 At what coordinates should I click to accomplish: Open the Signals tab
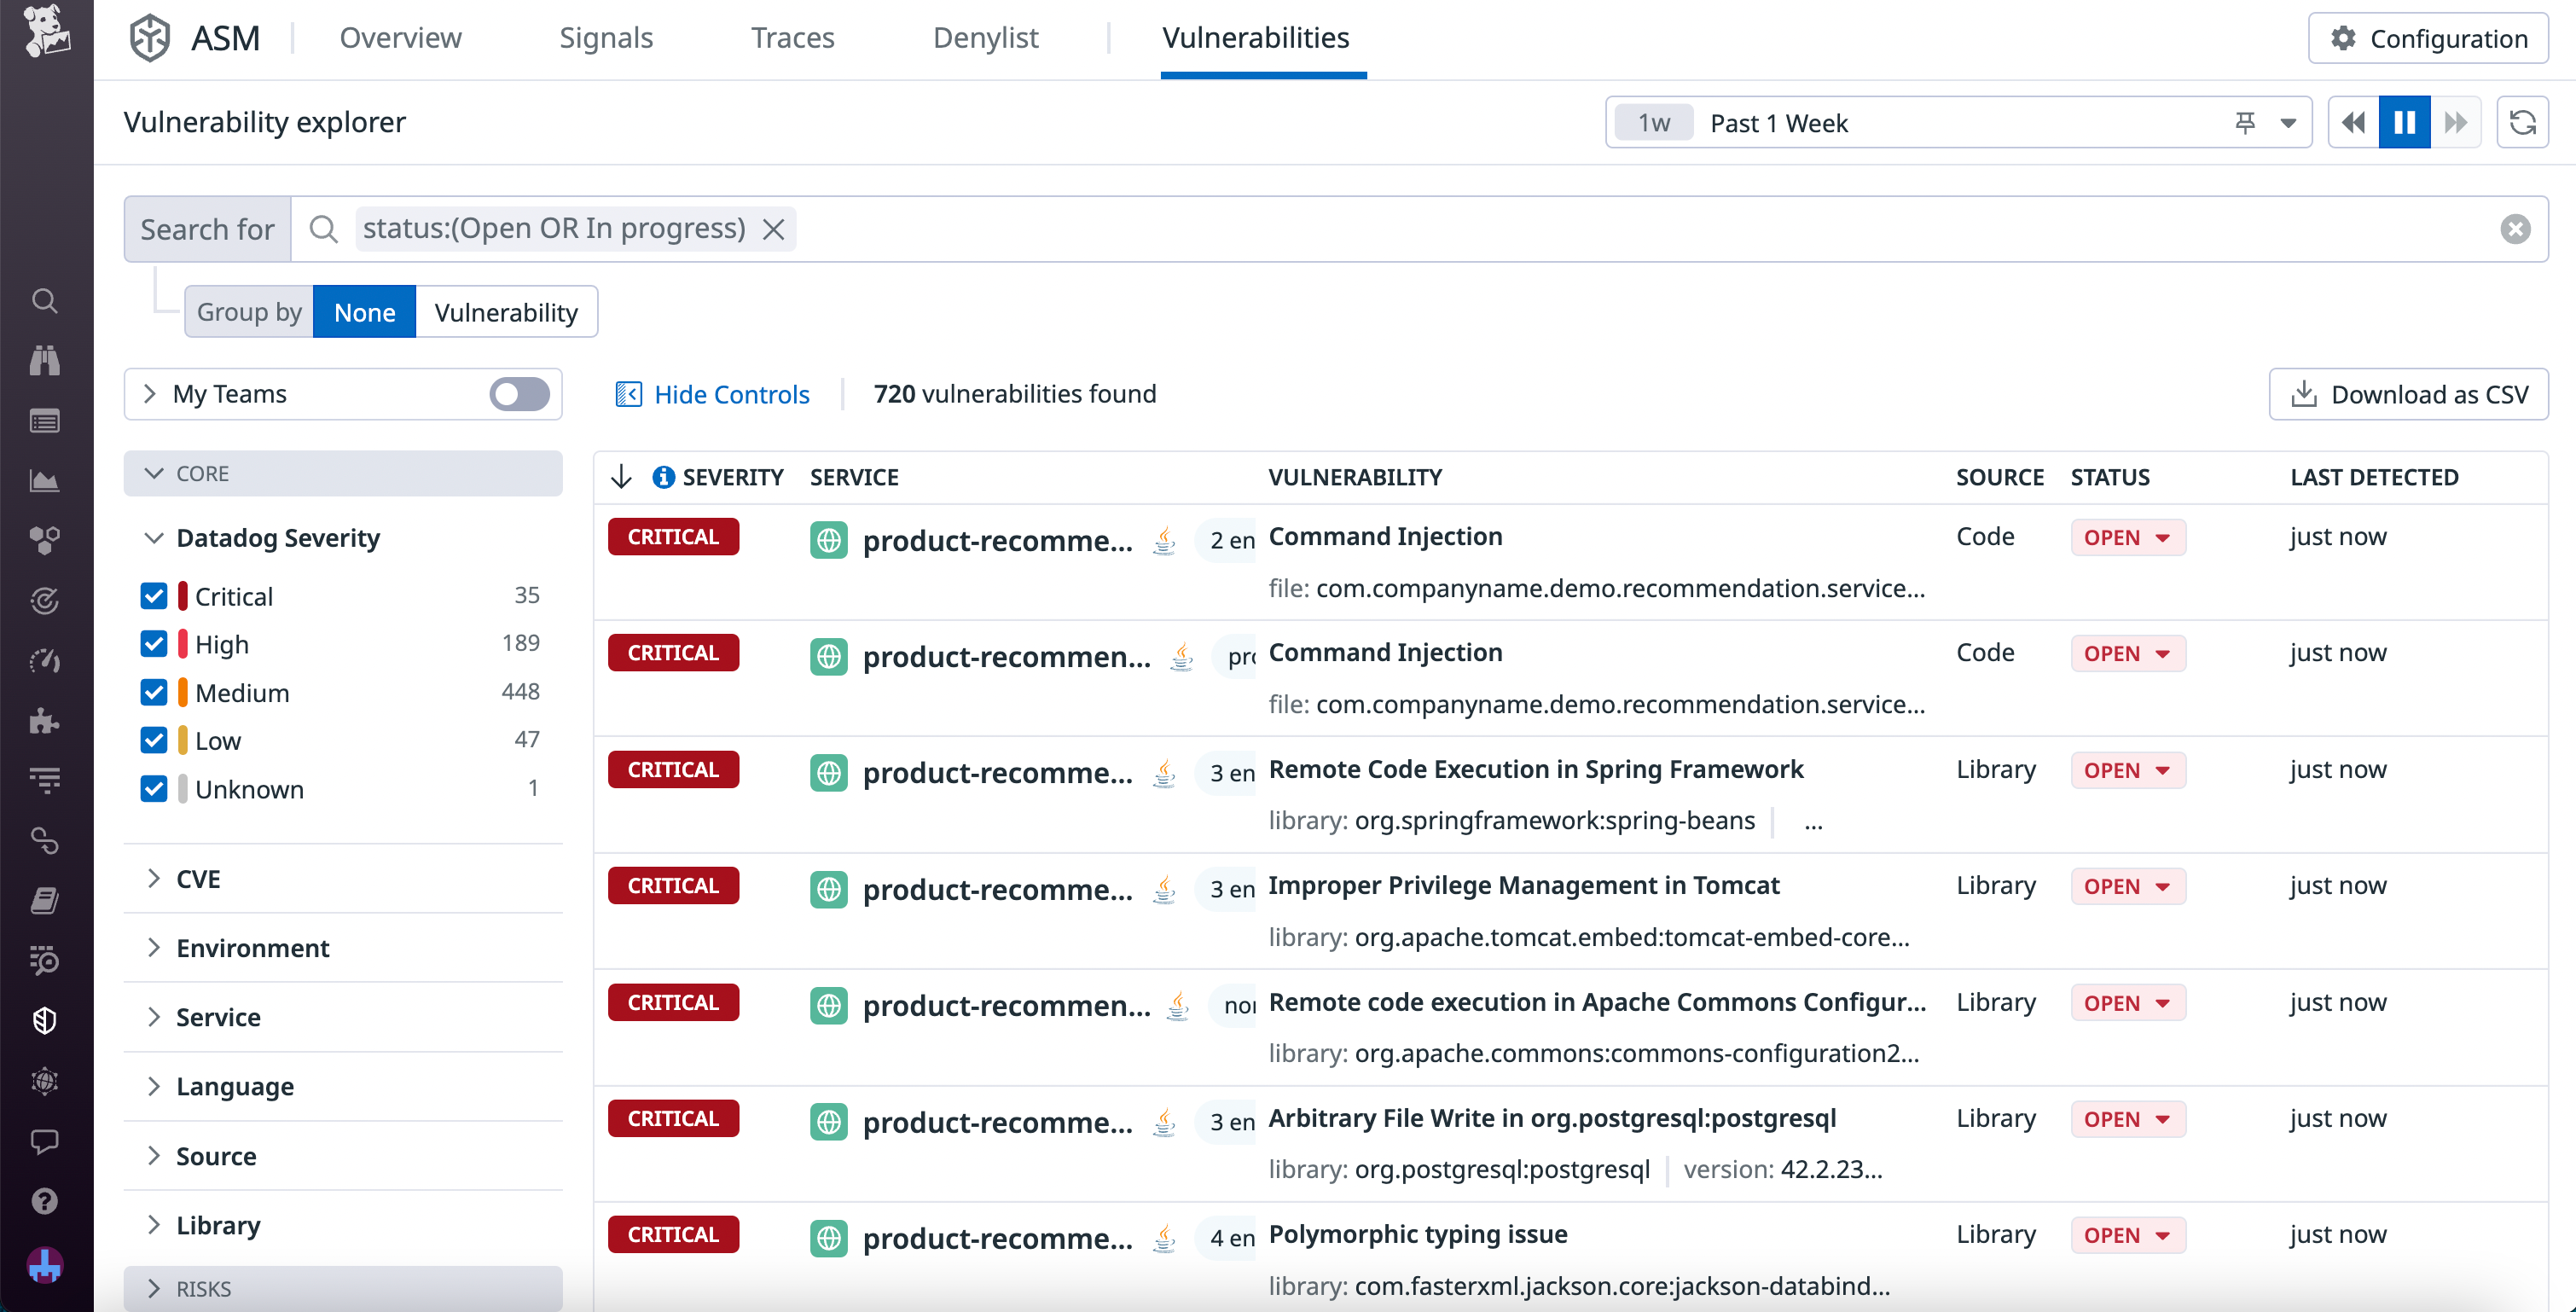coord(606,37)
